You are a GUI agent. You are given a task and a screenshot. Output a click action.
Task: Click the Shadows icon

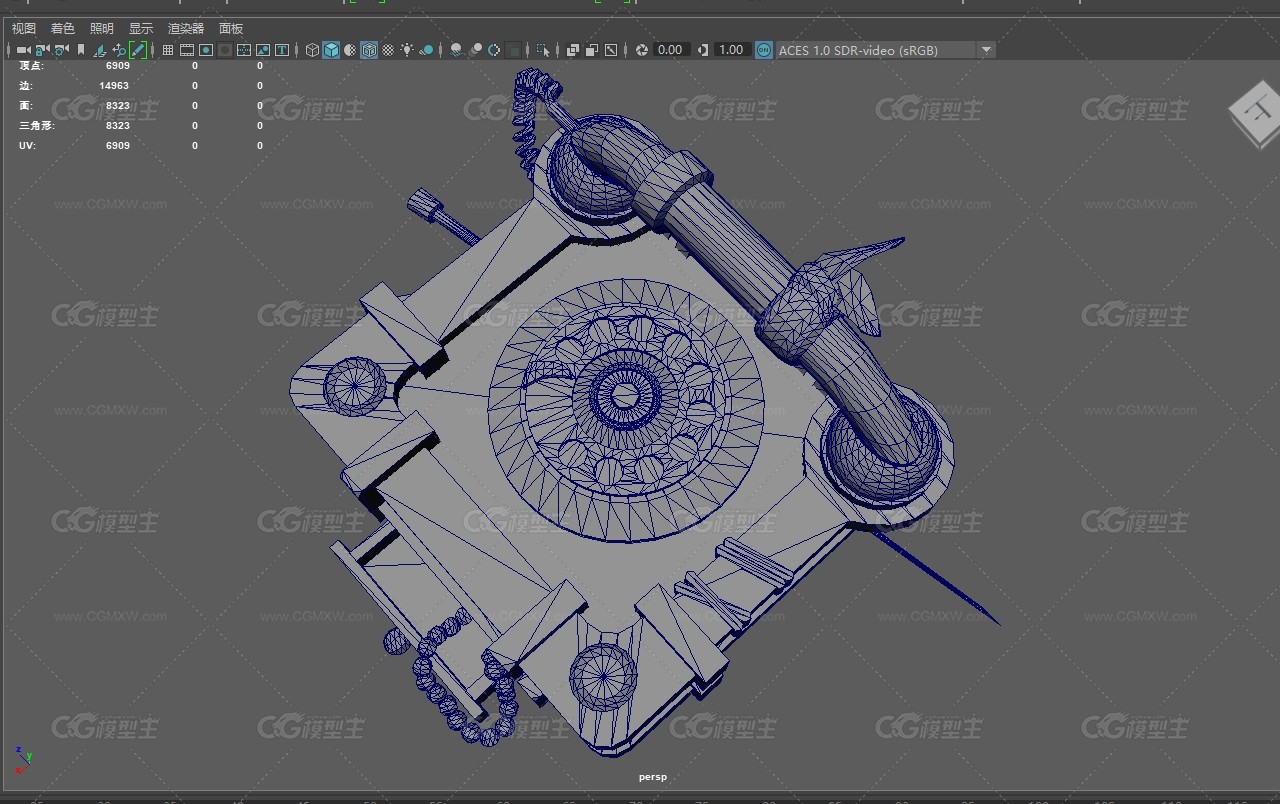[427, 50]
